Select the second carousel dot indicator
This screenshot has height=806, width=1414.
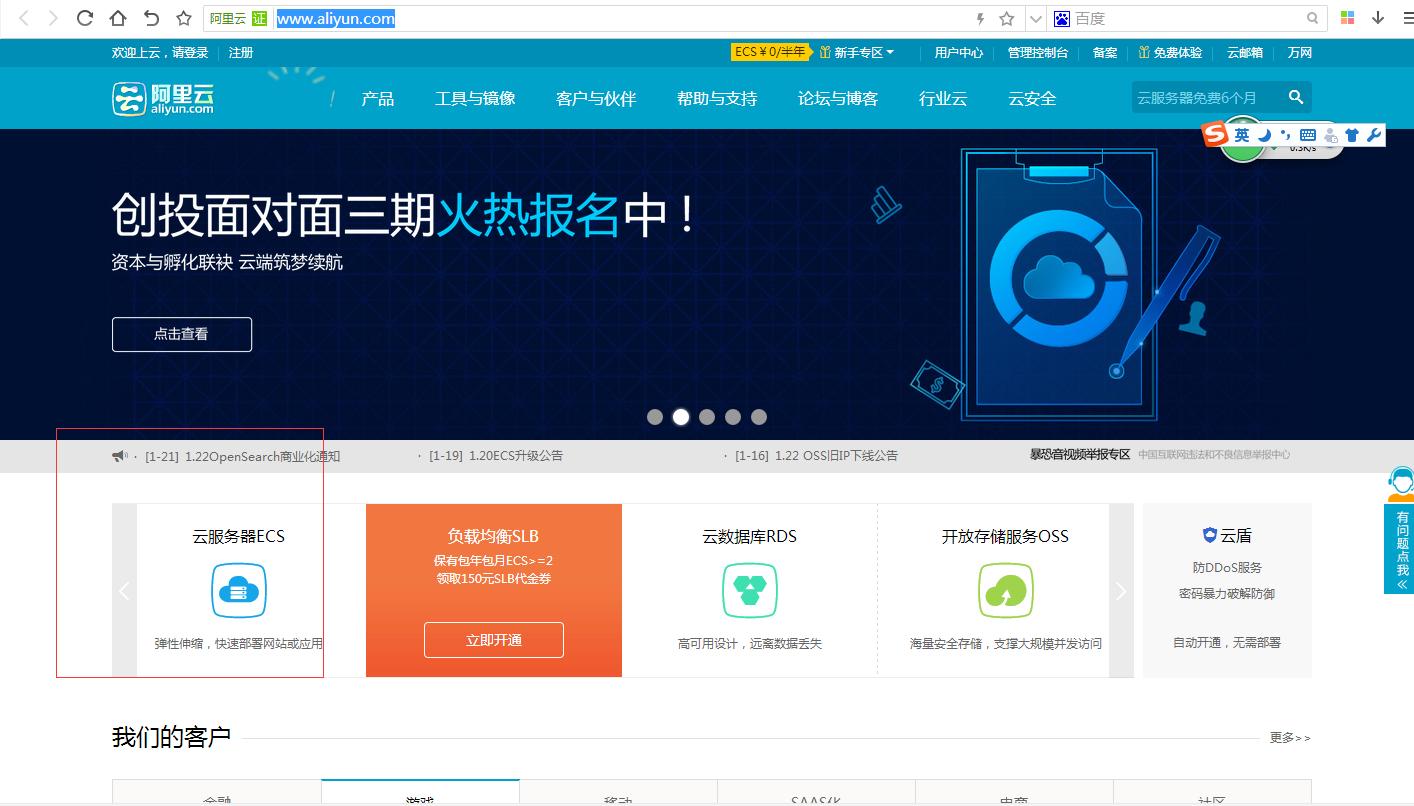(681, 417)
